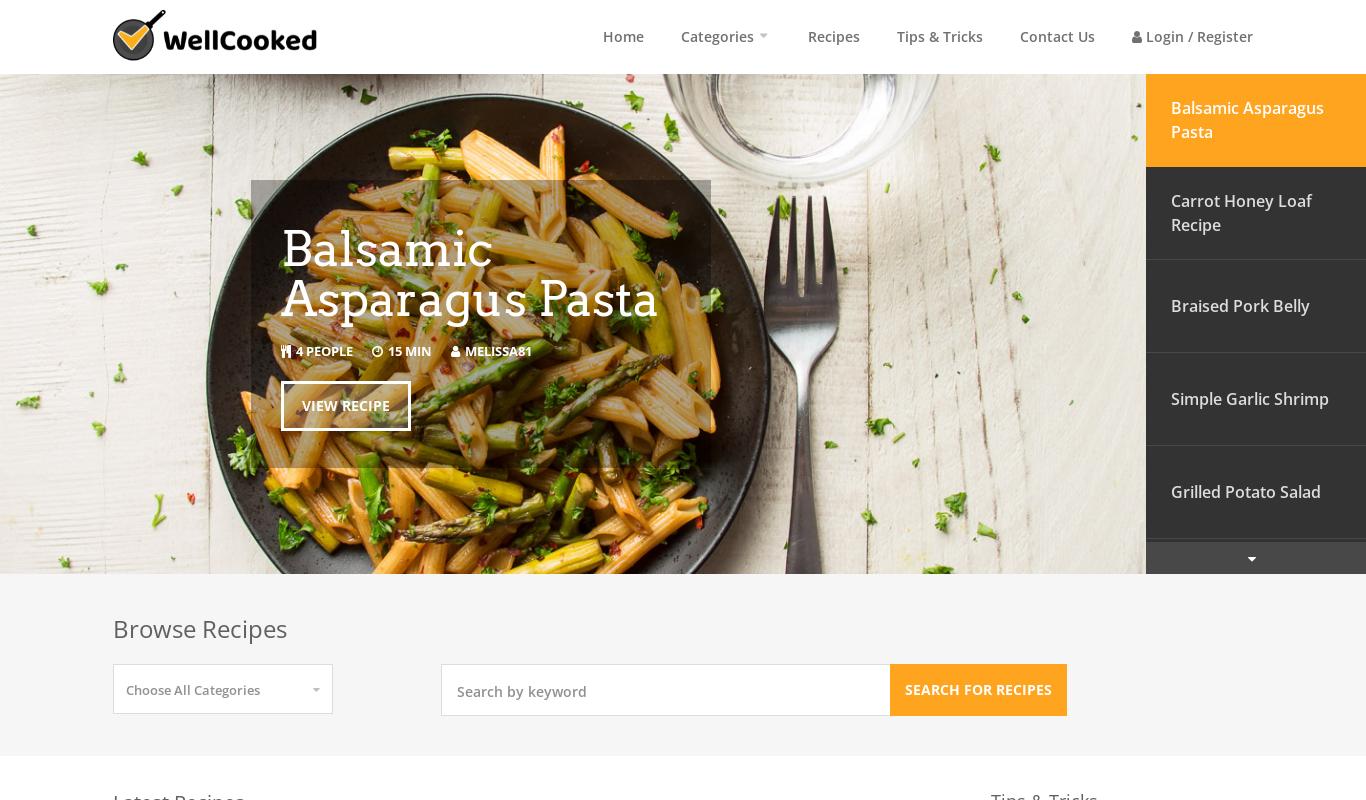Show more recipes with the slider down arrow
Screen dimensions: 1366x800
click(1252, 559)
